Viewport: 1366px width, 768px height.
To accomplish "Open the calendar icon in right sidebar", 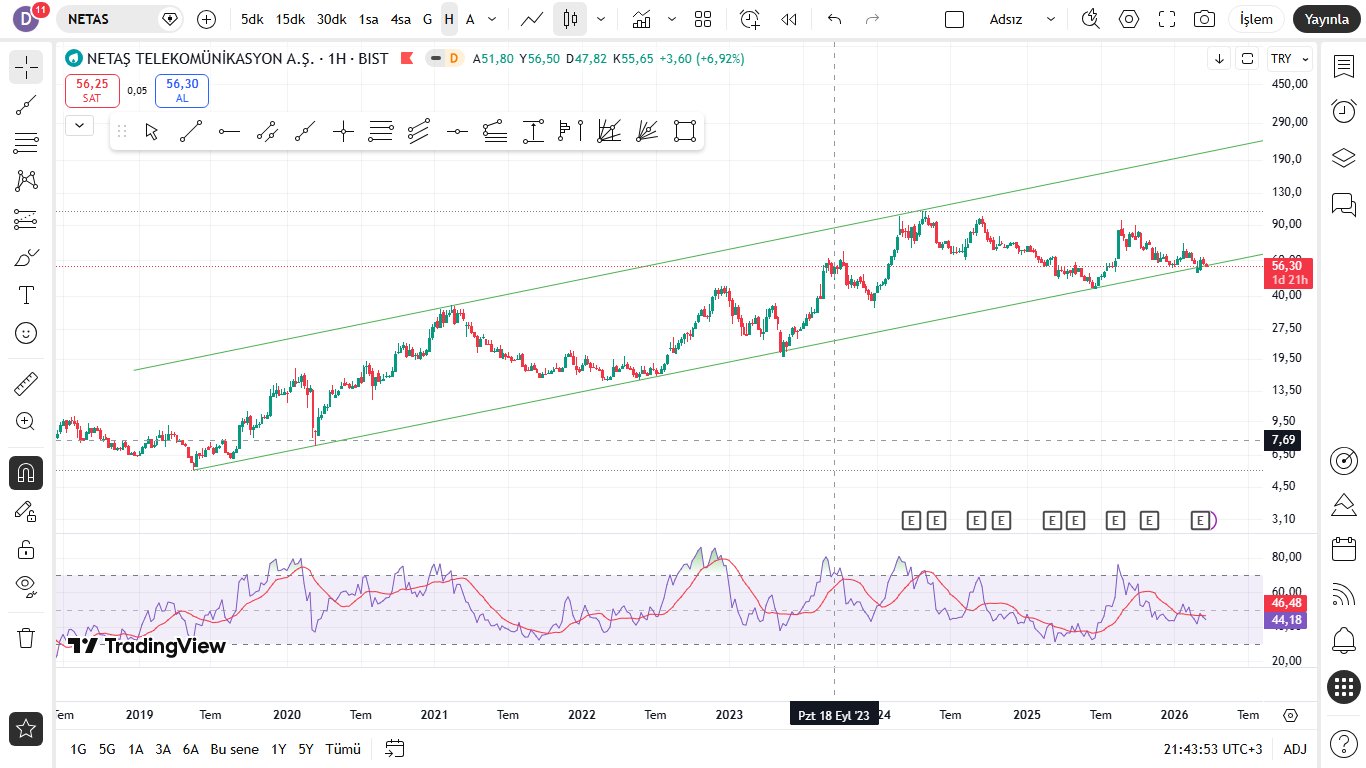I will pos(1344,548).
